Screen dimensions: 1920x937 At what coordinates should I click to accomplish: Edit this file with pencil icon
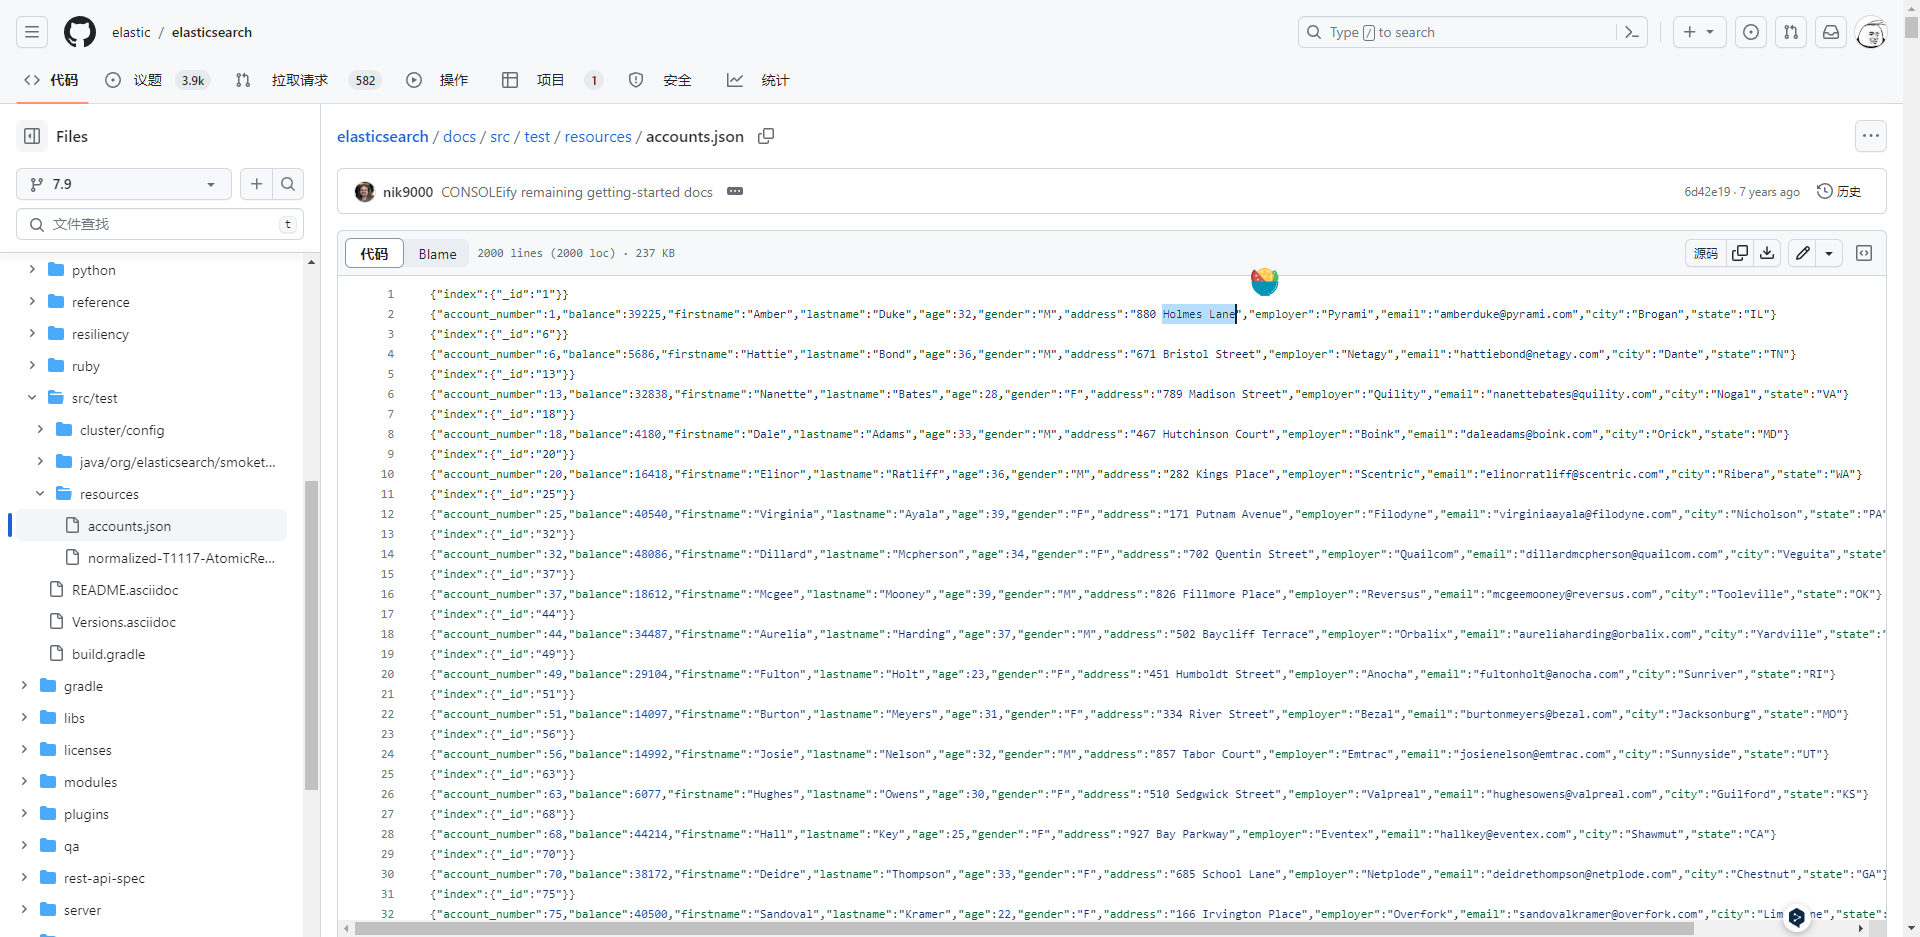tap(1802, 253)
